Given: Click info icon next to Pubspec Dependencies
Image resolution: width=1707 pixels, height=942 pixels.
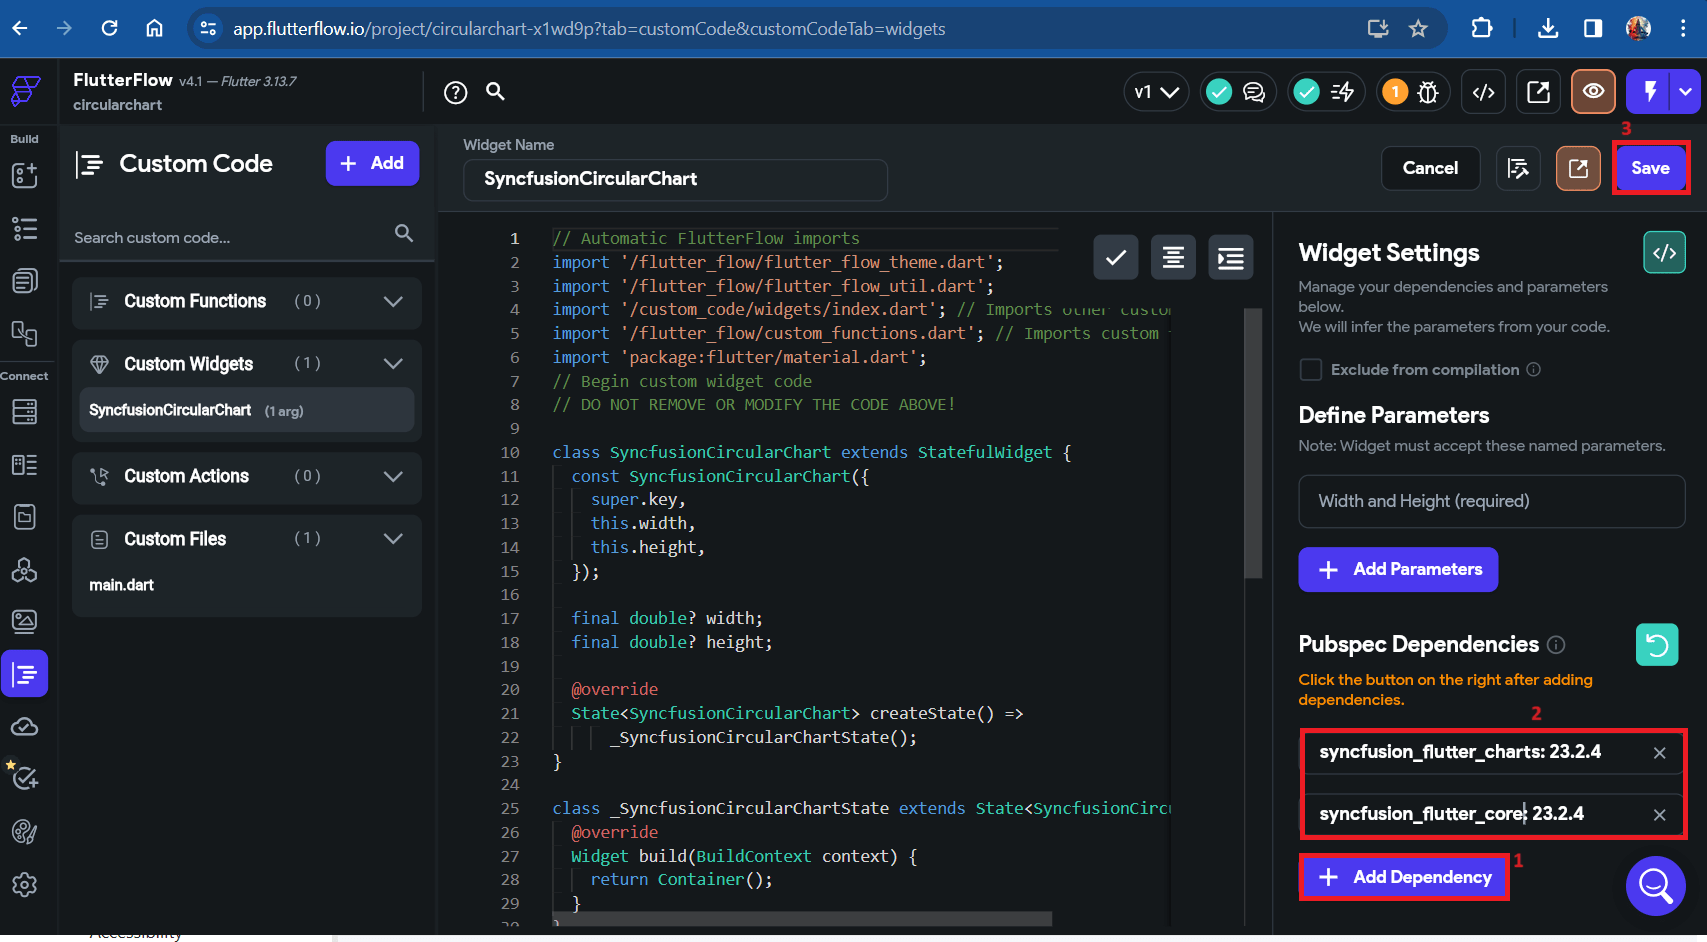Looking at the screenshot, I should [x=1556, y=645].
